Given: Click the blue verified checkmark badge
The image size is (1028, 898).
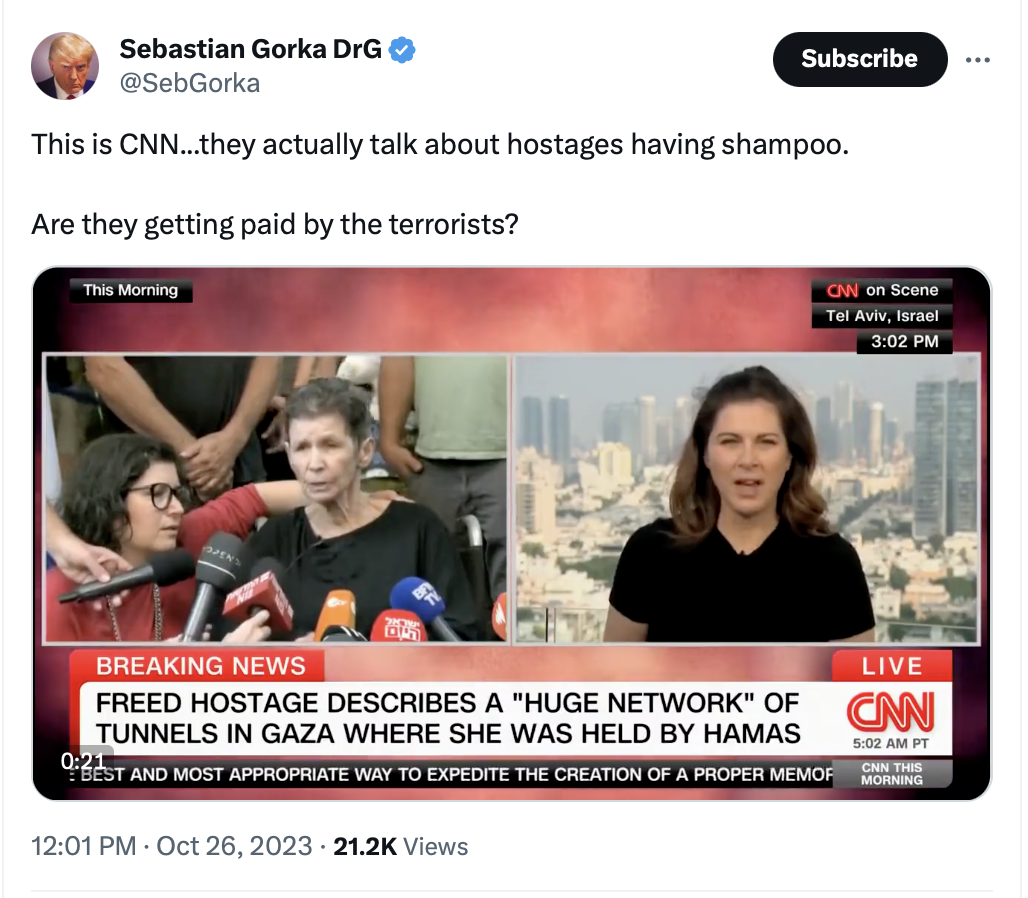Looking at the screenshot, I should pos(403,50).
